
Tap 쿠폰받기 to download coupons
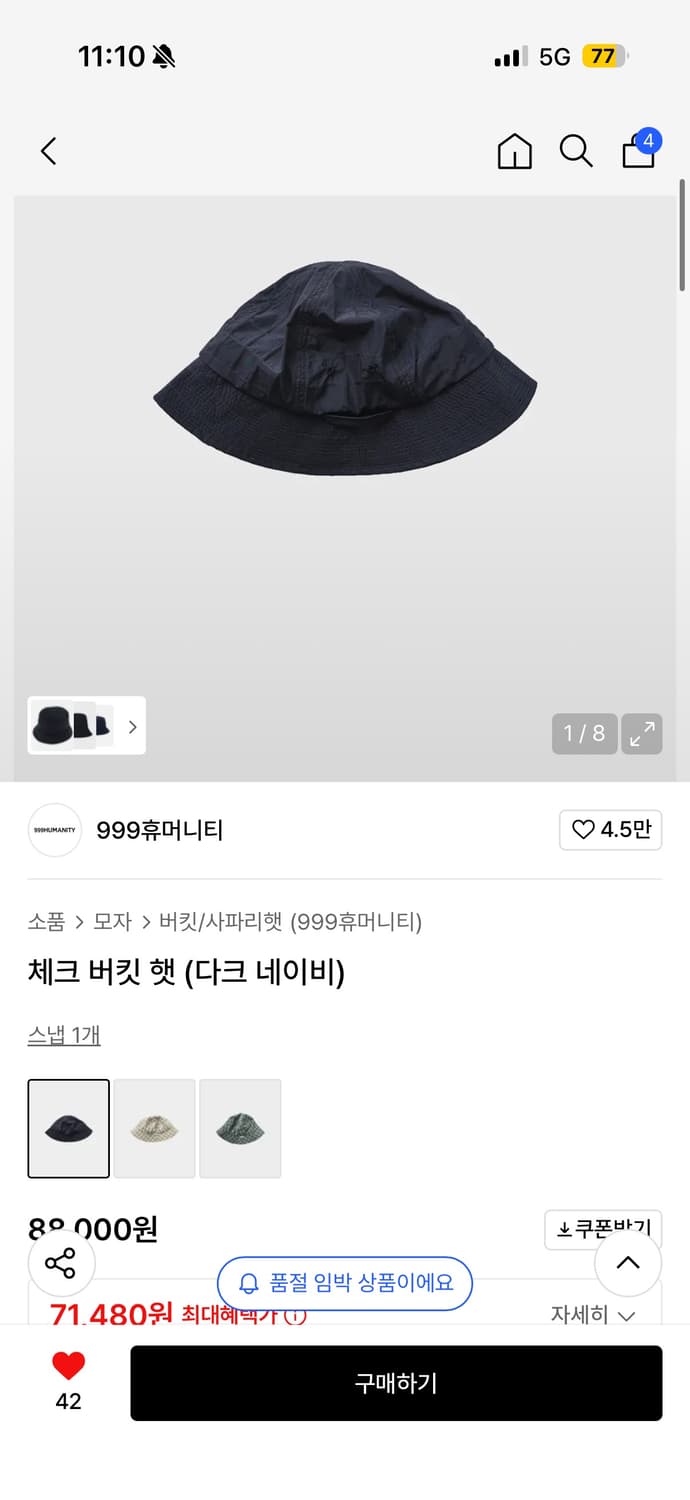[x=602, y=1229]
